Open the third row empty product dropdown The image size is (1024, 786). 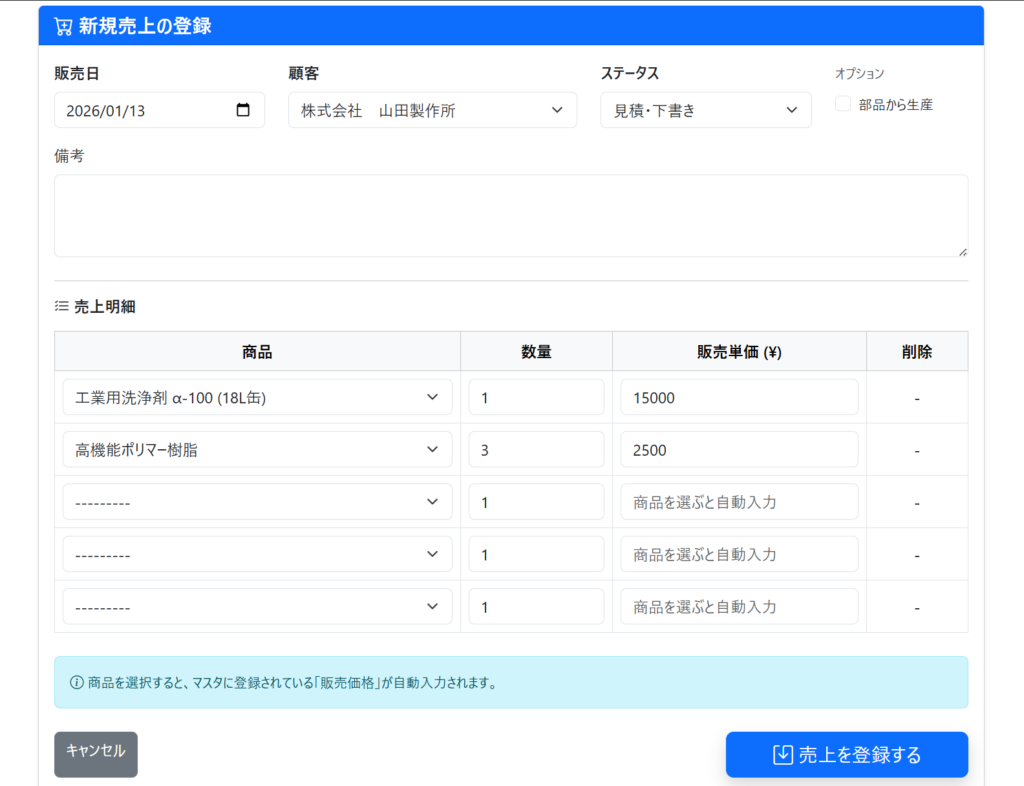coord(257,502)
